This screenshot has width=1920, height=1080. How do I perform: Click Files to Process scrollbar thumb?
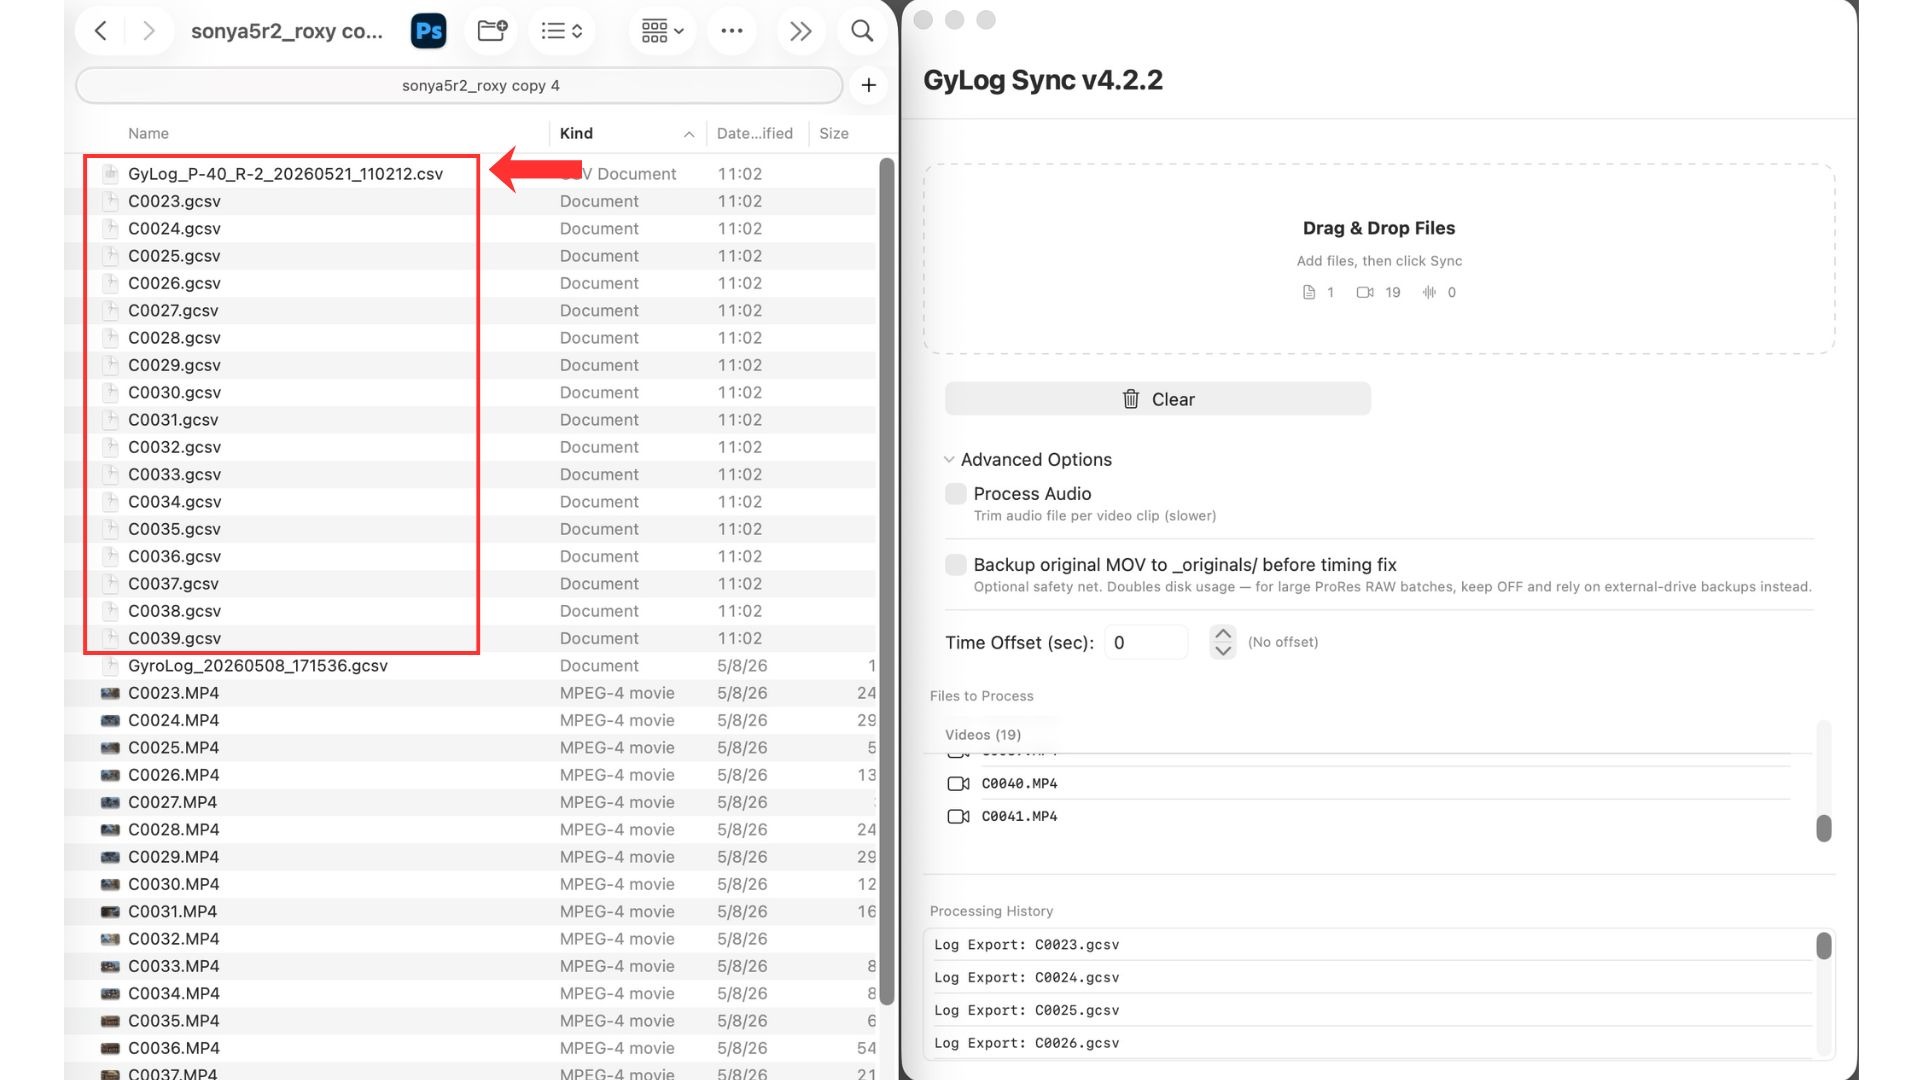click(x=1824, y=828)
